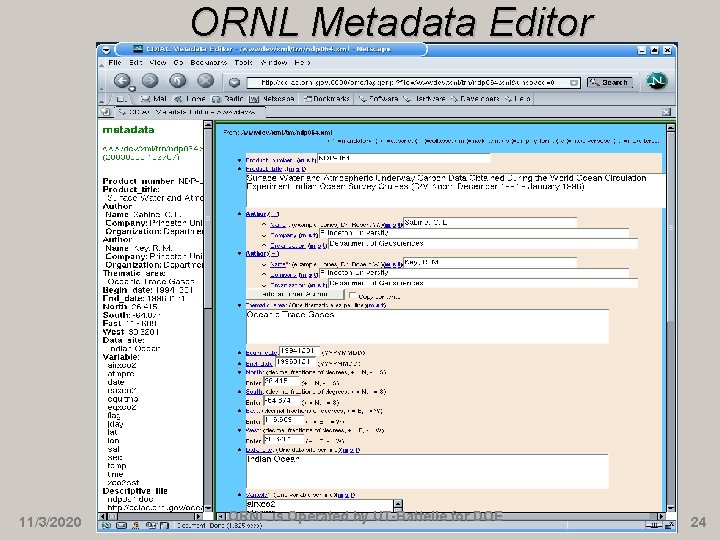
Task: Open the Software bookmark folder
Action: pos(378,99)
